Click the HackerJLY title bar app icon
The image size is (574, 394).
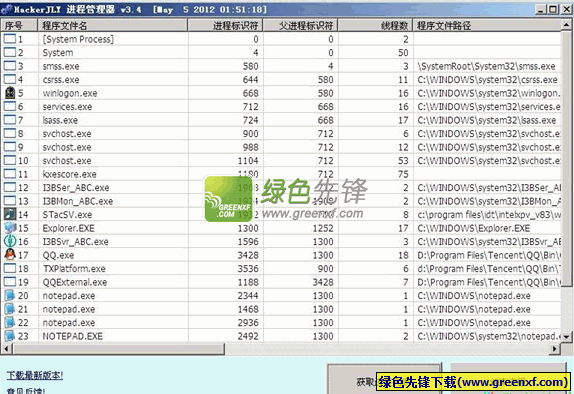pyautogui.click(x=6, y=9)
